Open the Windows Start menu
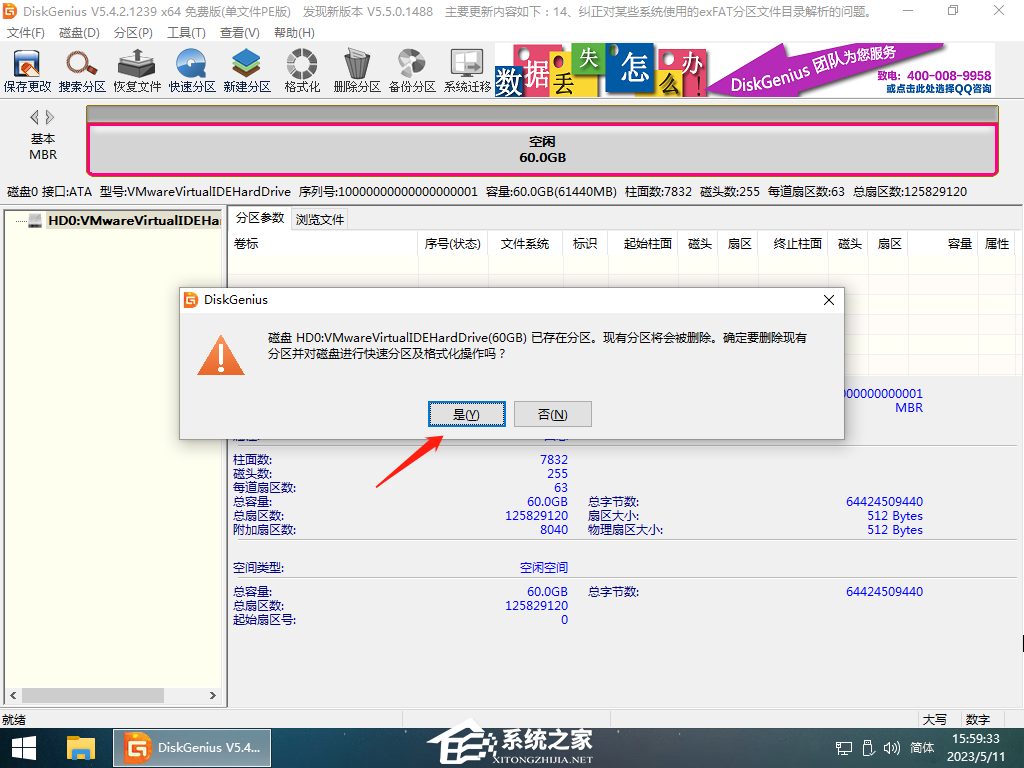This screenshot has height=768, width=1024. coord(24,748)
